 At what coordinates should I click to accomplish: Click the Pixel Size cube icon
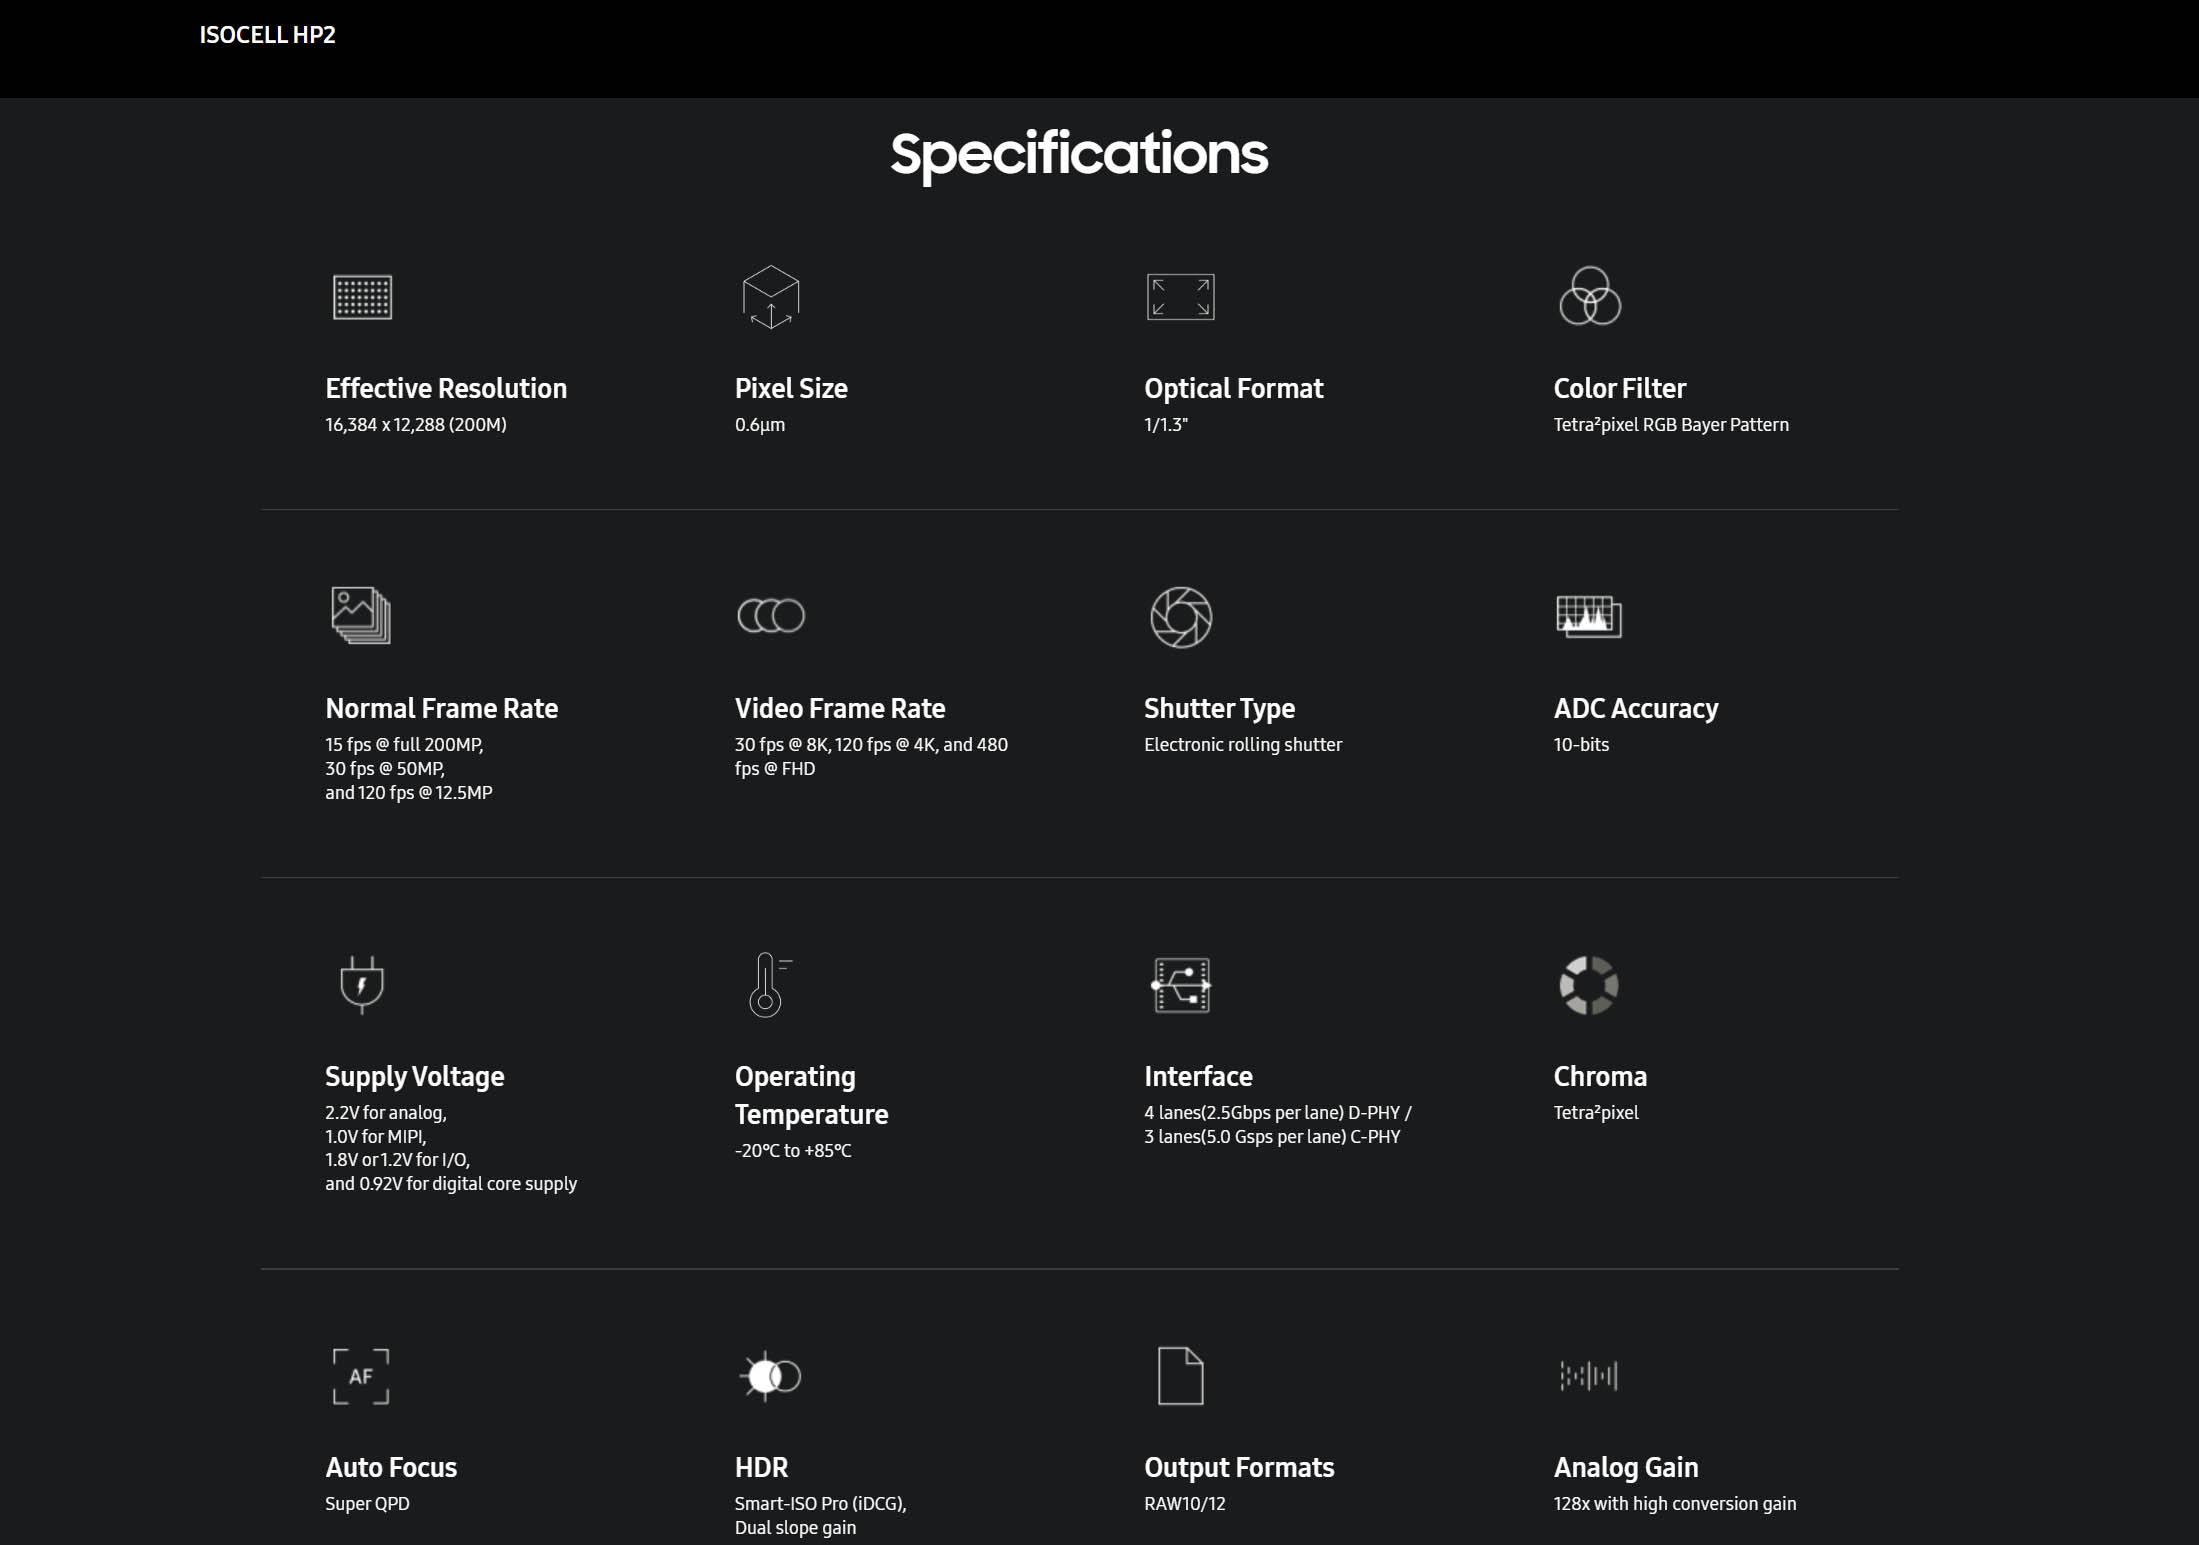(771, 297)
